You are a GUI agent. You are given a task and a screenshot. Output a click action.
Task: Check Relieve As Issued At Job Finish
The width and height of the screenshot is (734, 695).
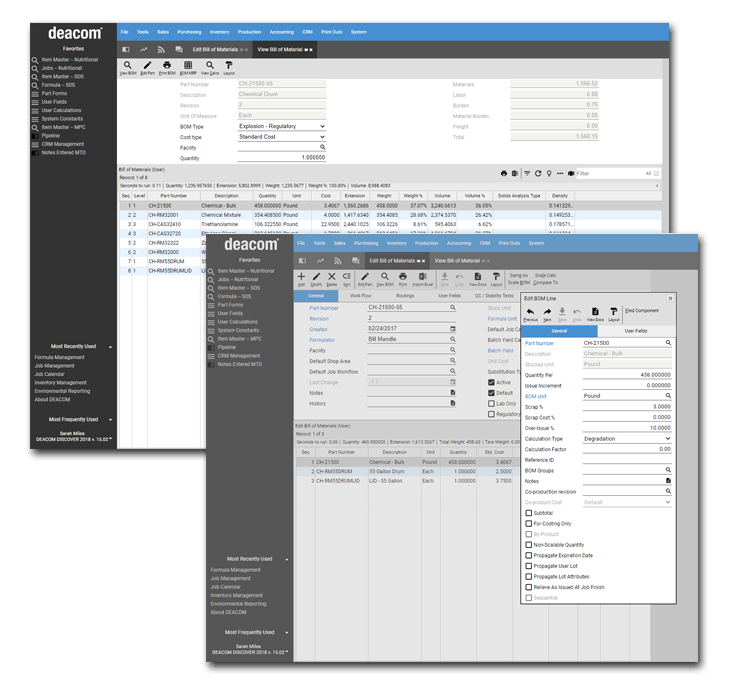coord(528,587)
